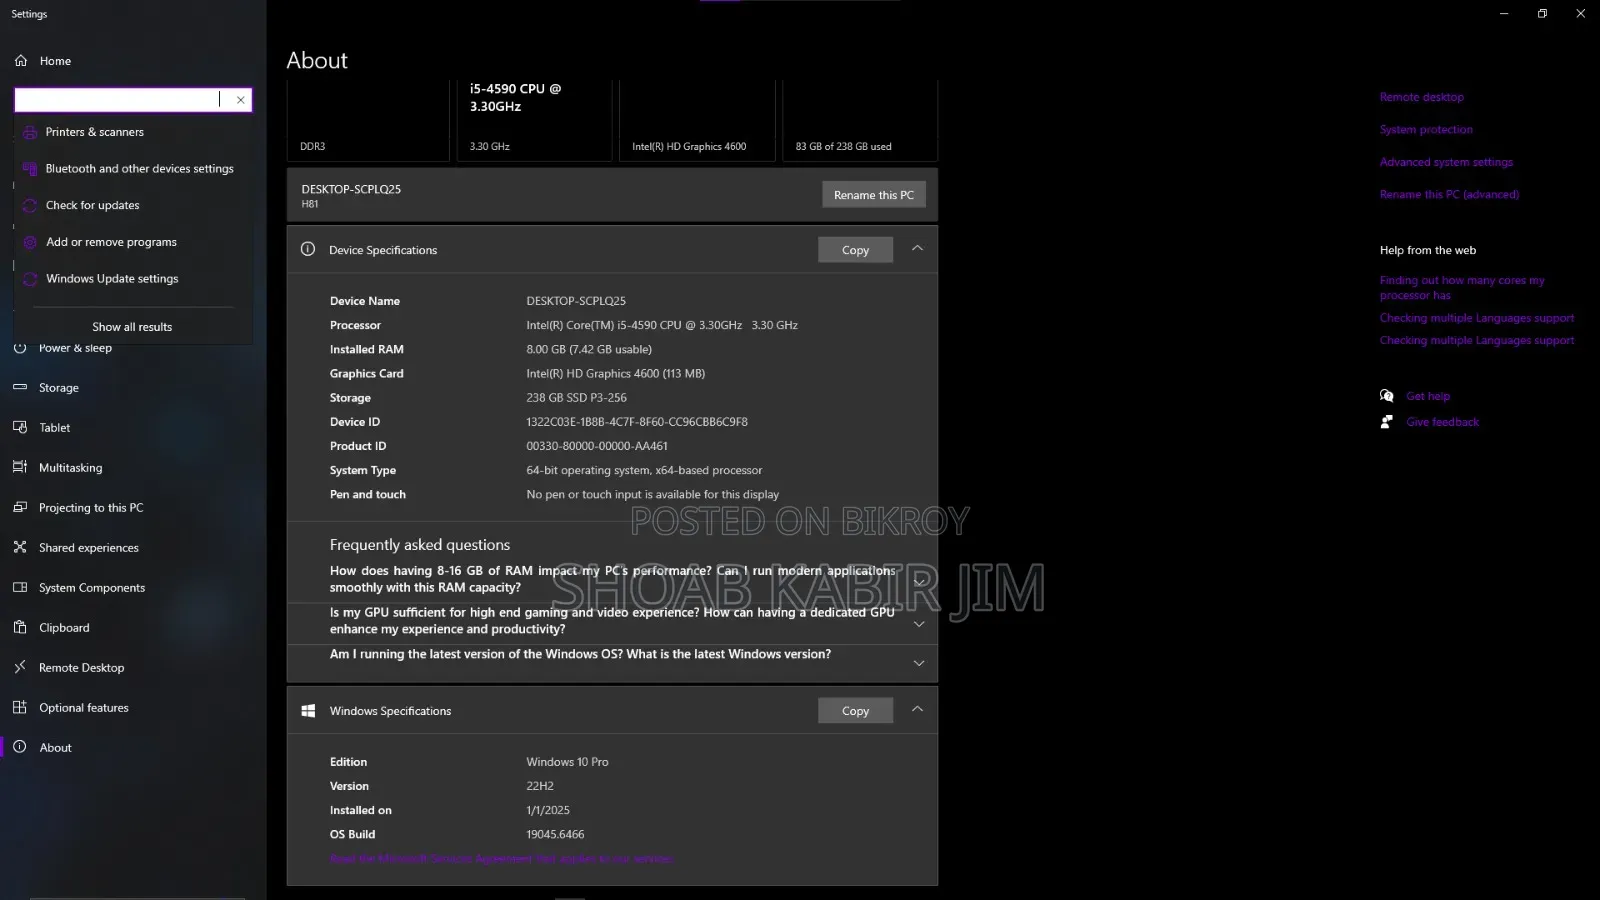Choose Check for updates suggestion
The width and height of the screenshot is (1600, 900).
132,205
